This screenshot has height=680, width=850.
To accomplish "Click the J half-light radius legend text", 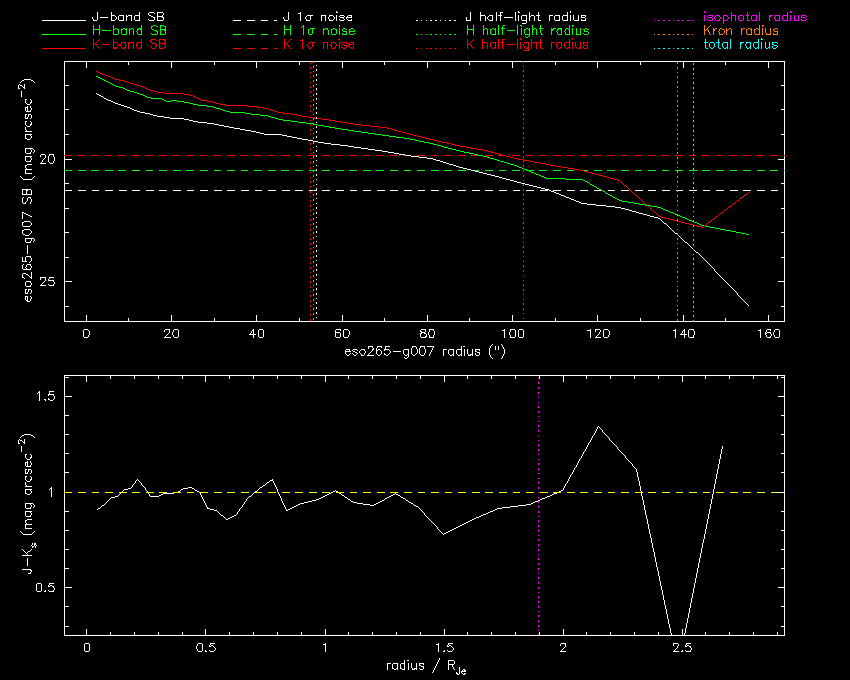I will coord(526,17).
